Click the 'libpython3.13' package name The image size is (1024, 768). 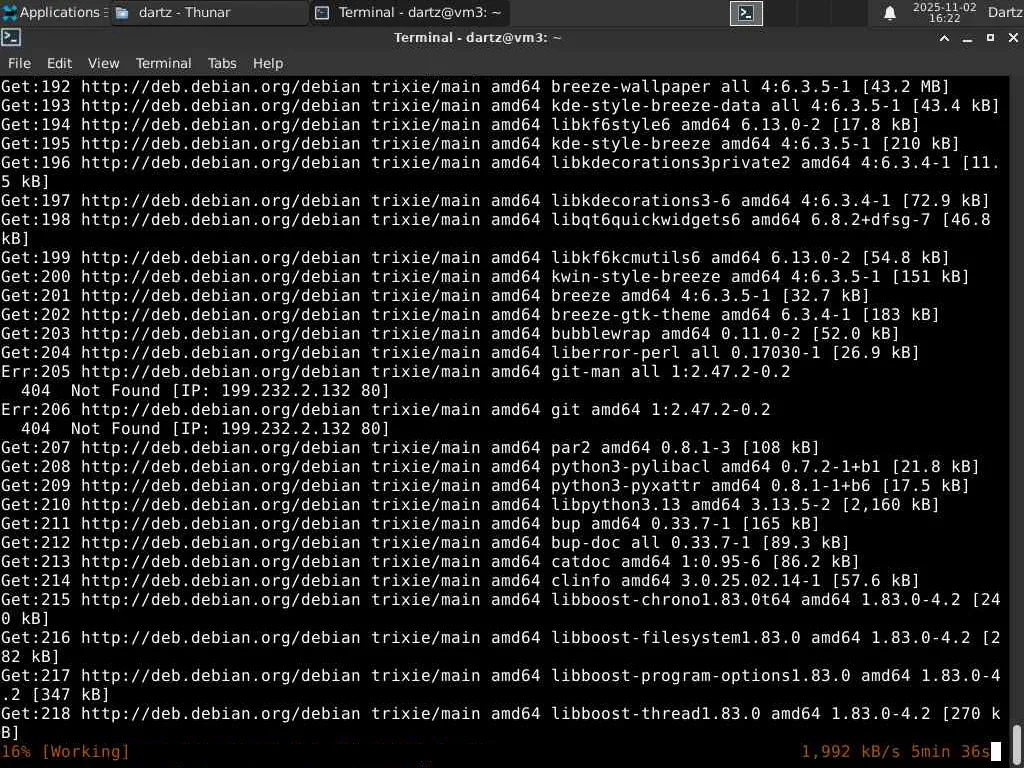point(616,504)
